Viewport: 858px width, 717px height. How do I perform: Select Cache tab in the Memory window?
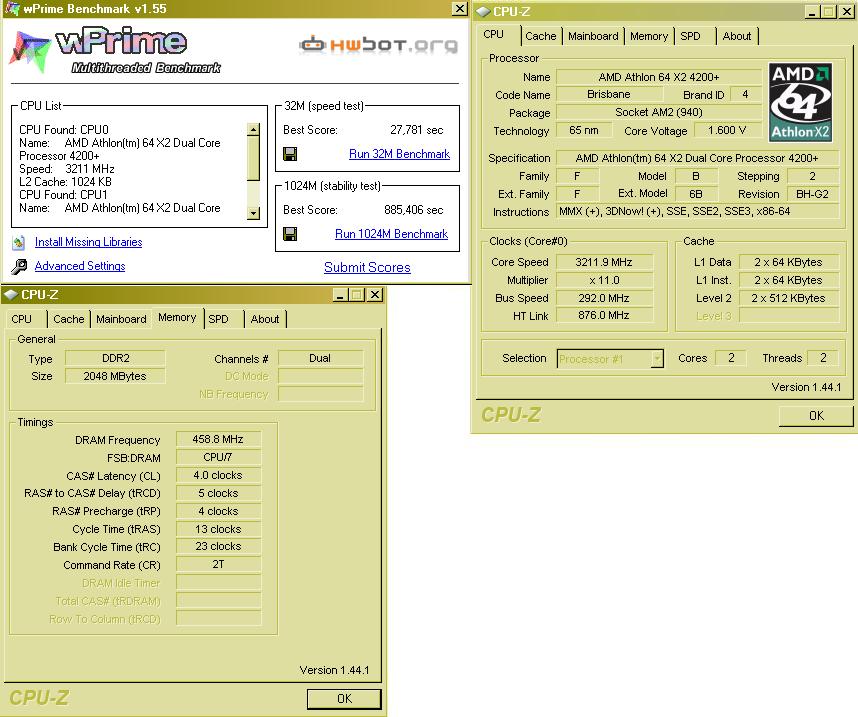click(68, 319)
